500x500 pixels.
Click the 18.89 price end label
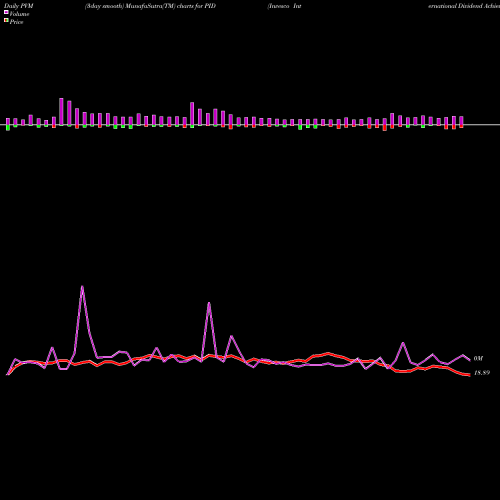click(482, 373)
